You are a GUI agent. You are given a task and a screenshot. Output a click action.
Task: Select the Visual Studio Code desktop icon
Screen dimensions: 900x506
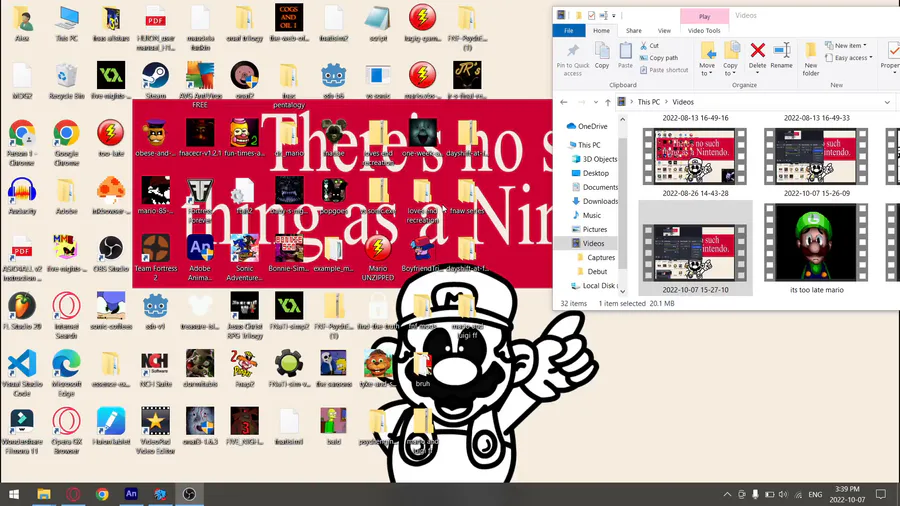coord(22,363)
